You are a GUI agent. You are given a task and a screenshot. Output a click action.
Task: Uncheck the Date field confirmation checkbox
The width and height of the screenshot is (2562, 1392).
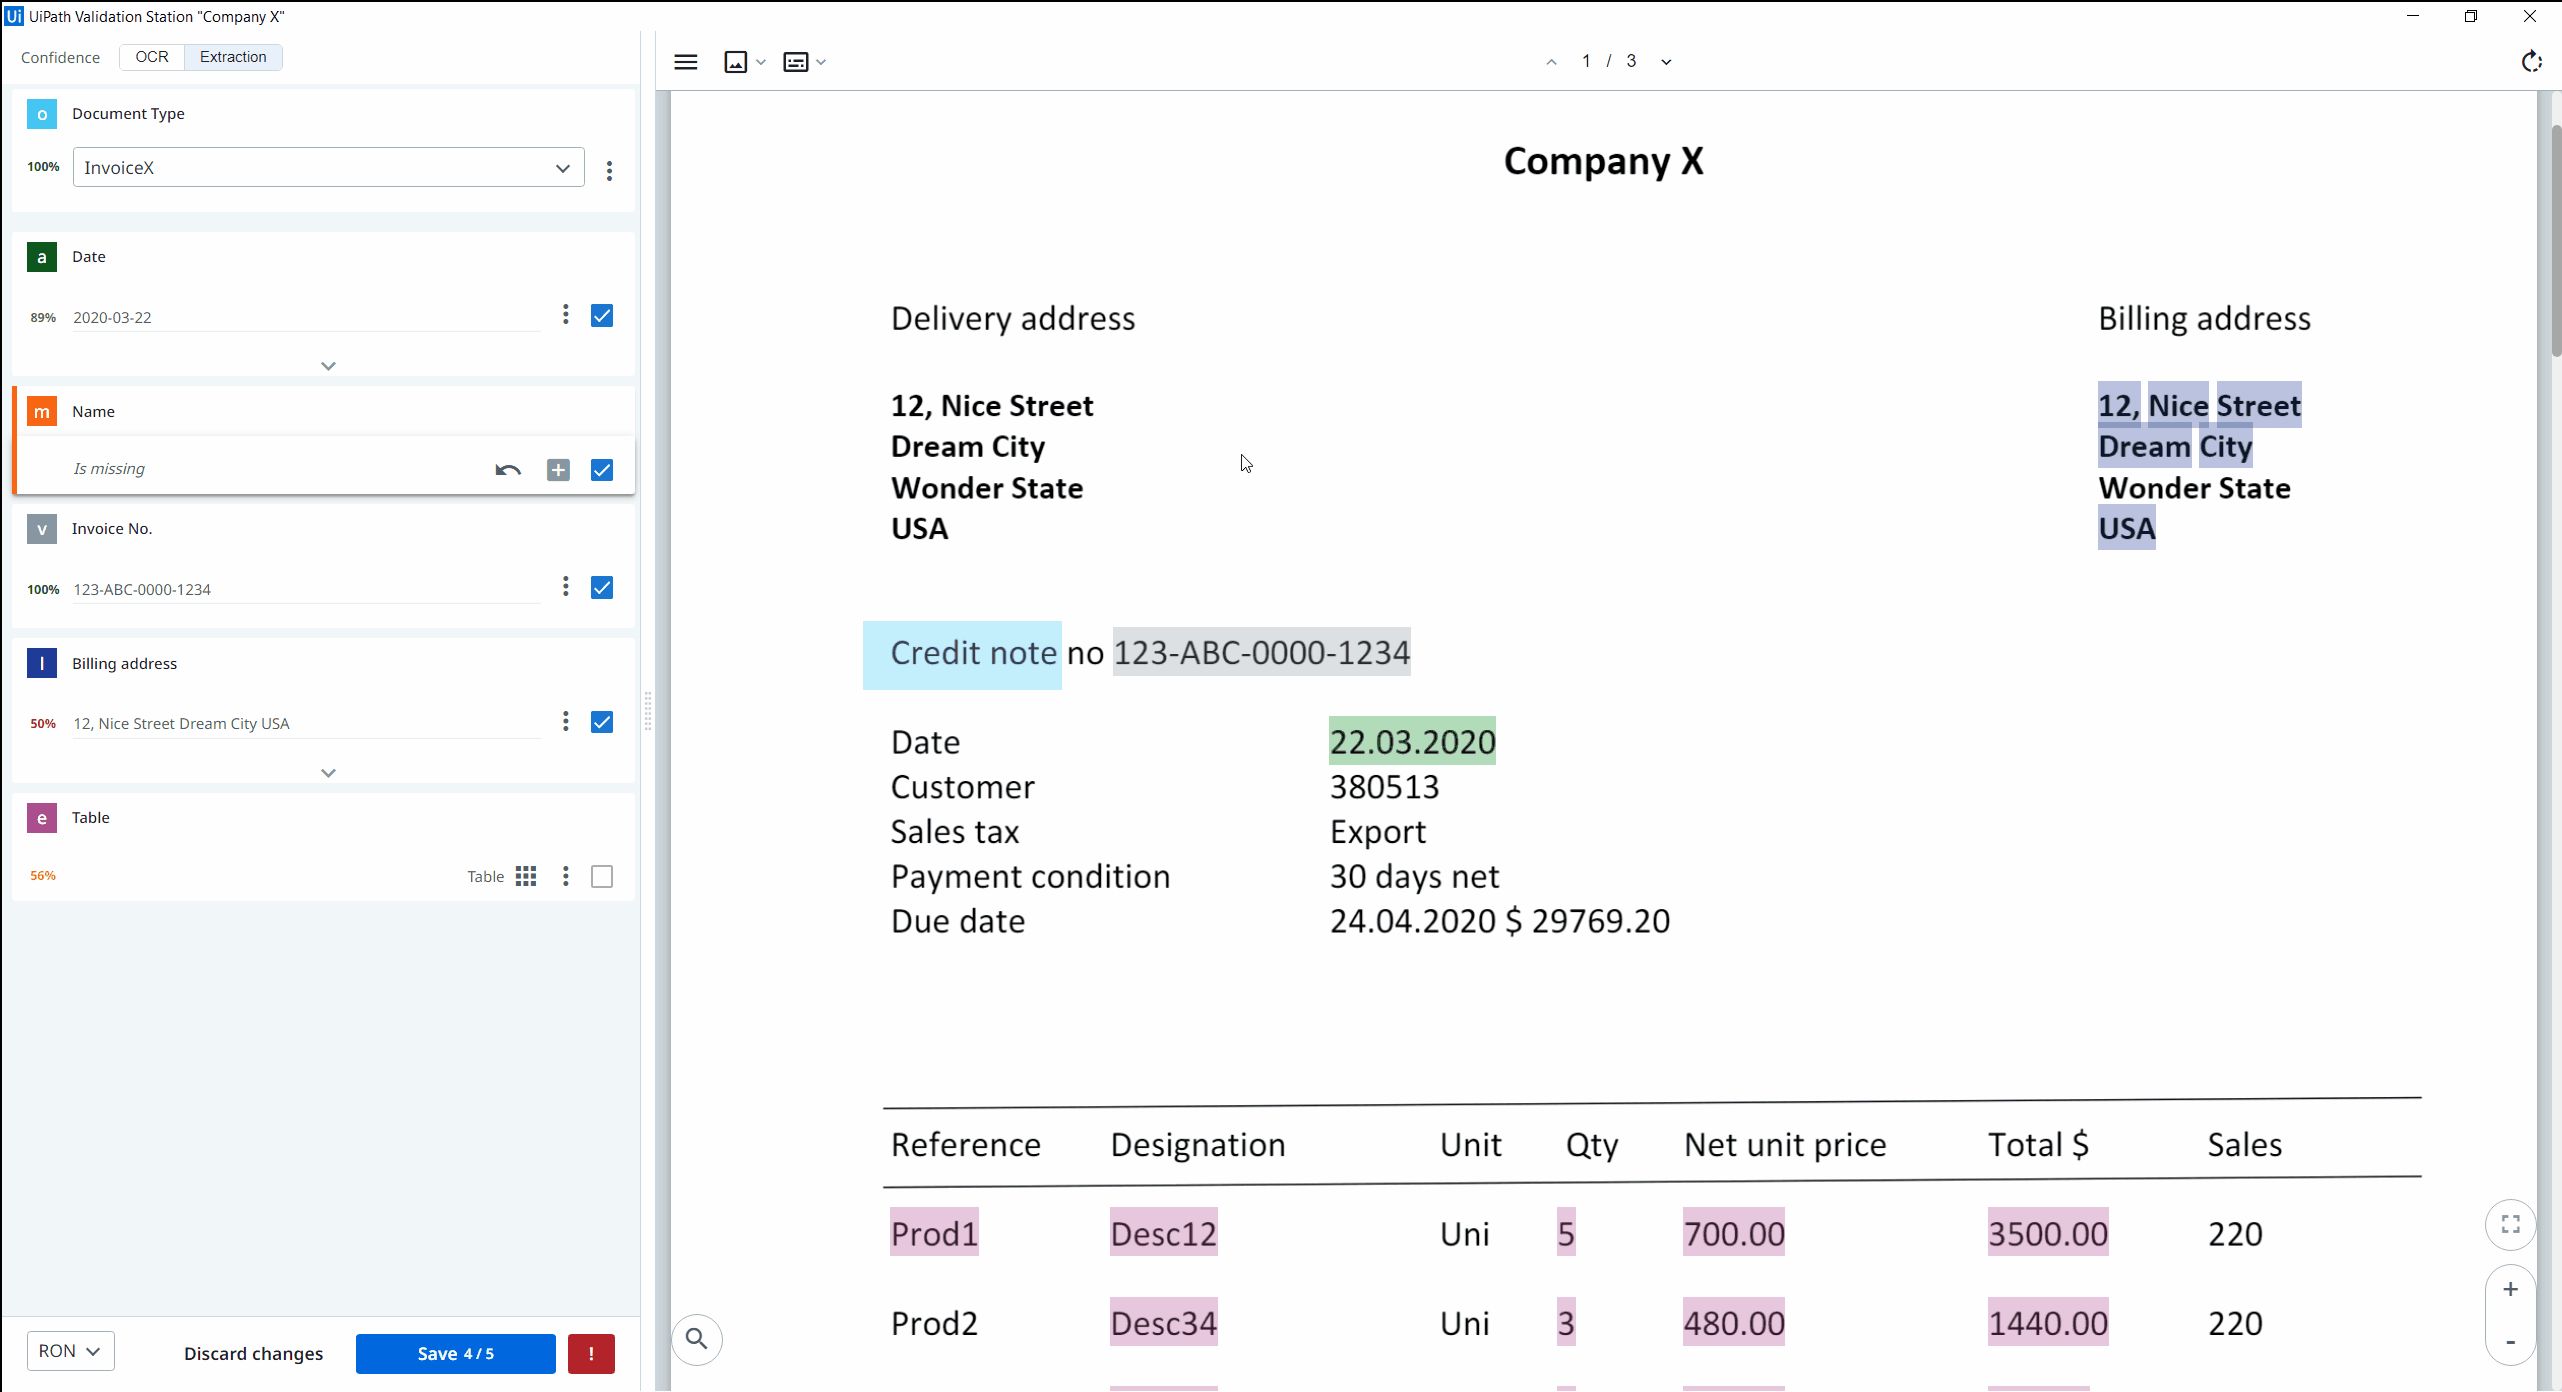coord(602,316)
